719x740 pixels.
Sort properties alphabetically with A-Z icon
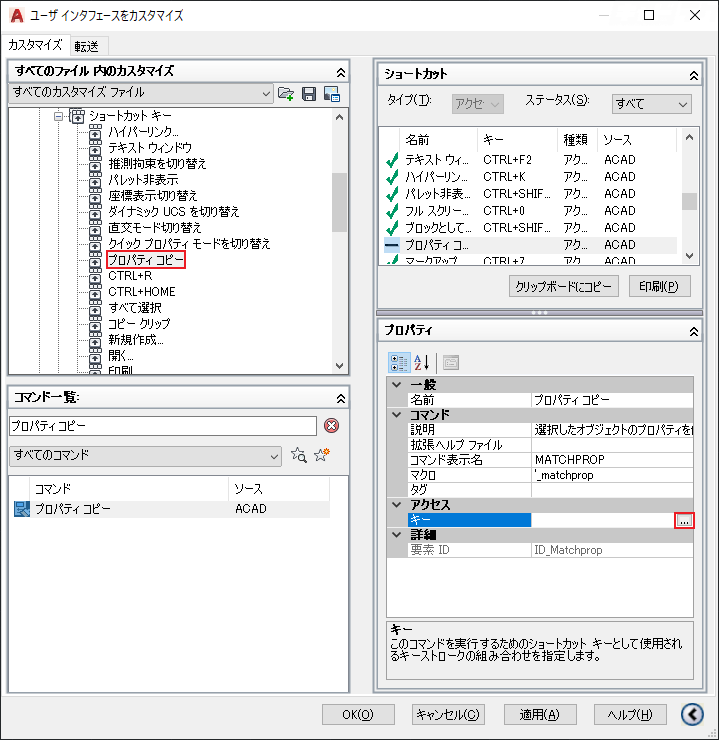422,362
